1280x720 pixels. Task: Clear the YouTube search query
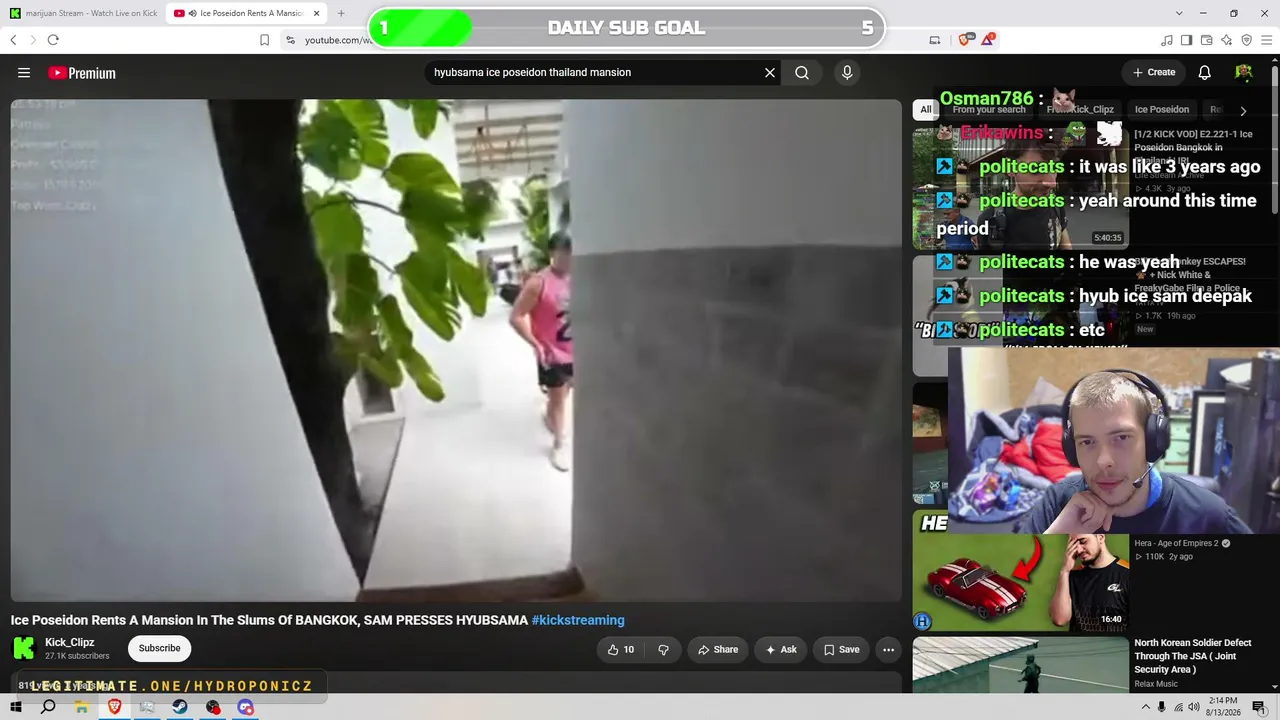(770, 72)
